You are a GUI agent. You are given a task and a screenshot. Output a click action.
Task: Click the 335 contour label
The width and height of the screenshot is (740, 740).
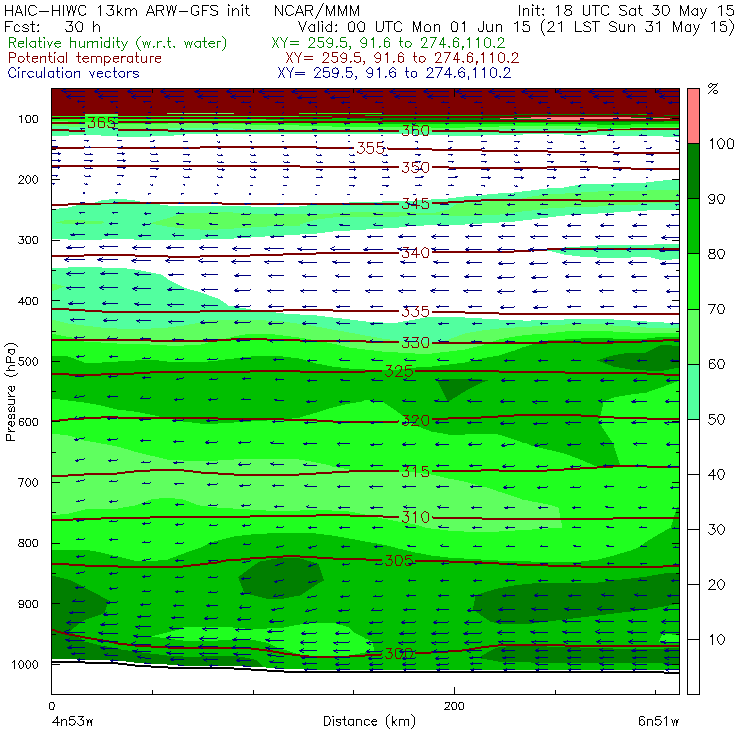point(415,311)
